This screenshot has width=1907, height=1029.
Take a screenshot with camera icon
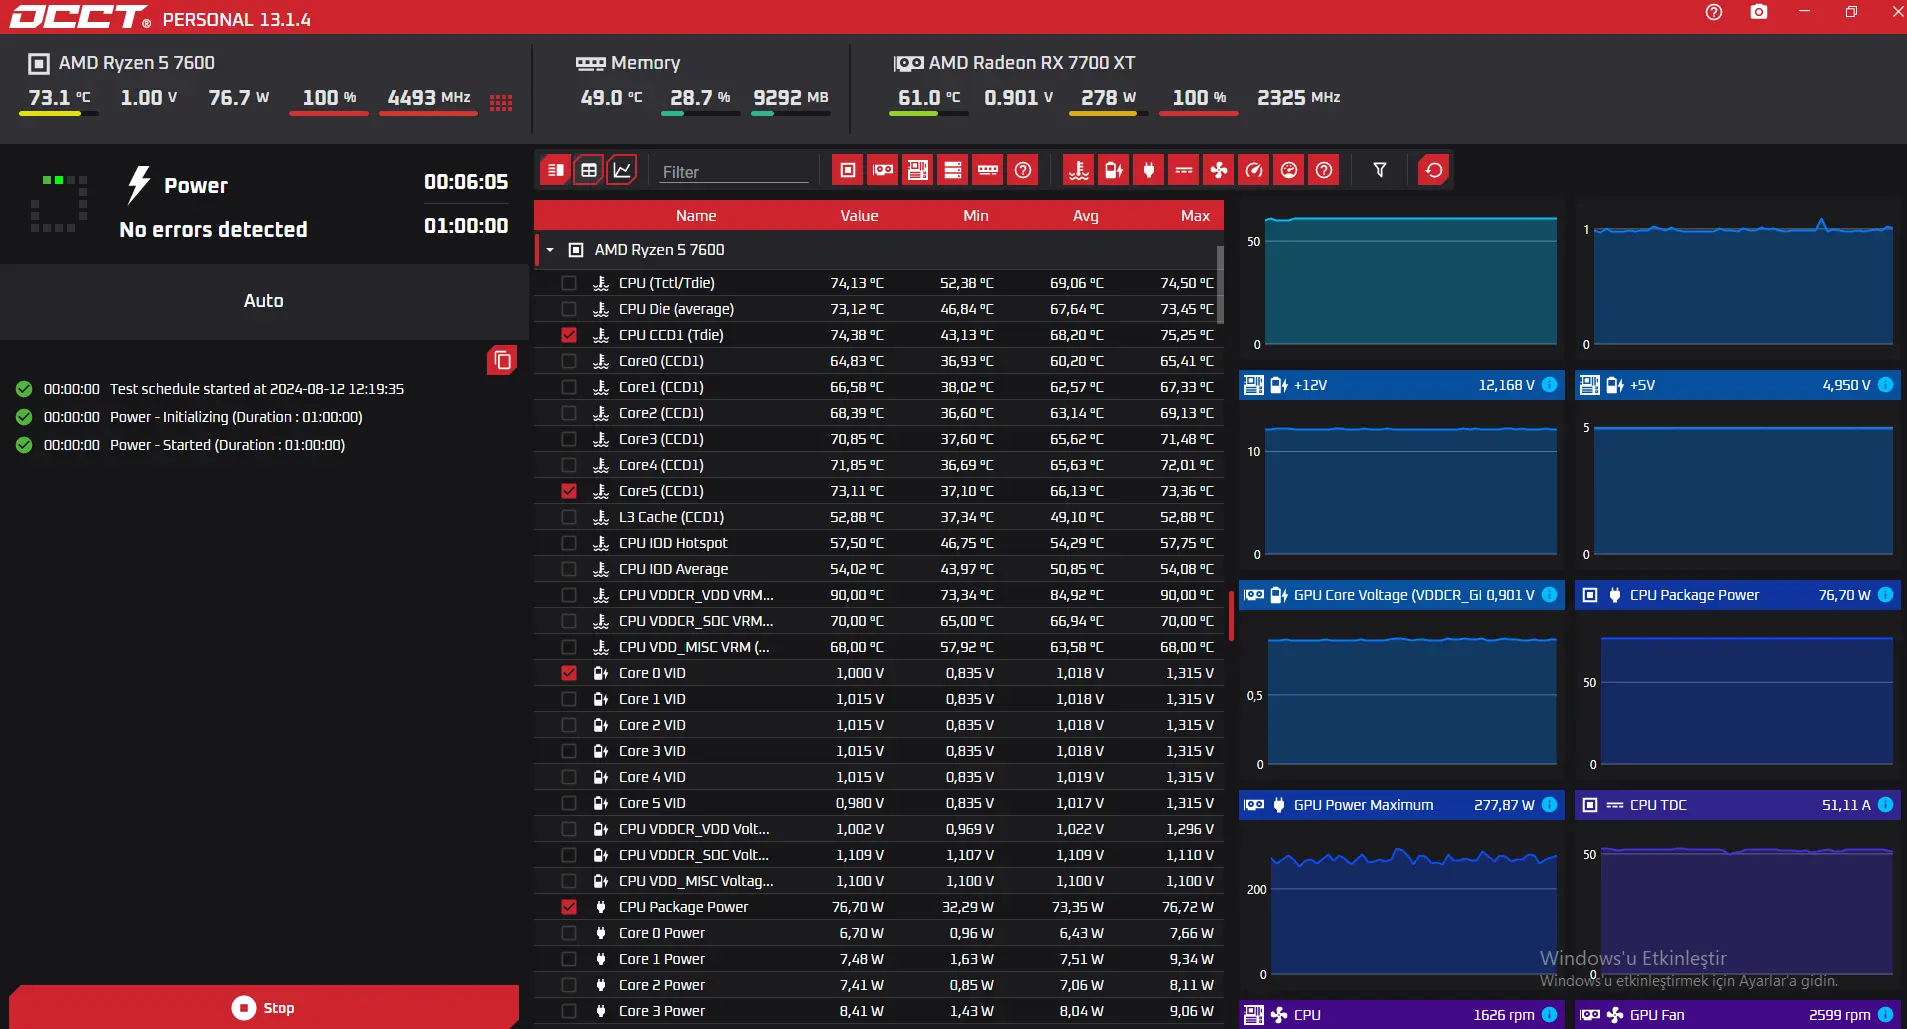pos(1759,12)
